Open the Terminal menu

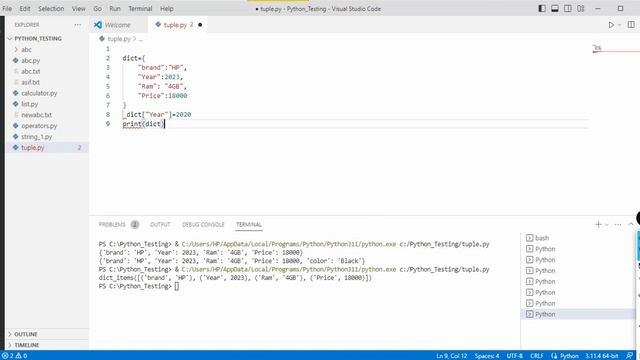click(x=140, y=9)
